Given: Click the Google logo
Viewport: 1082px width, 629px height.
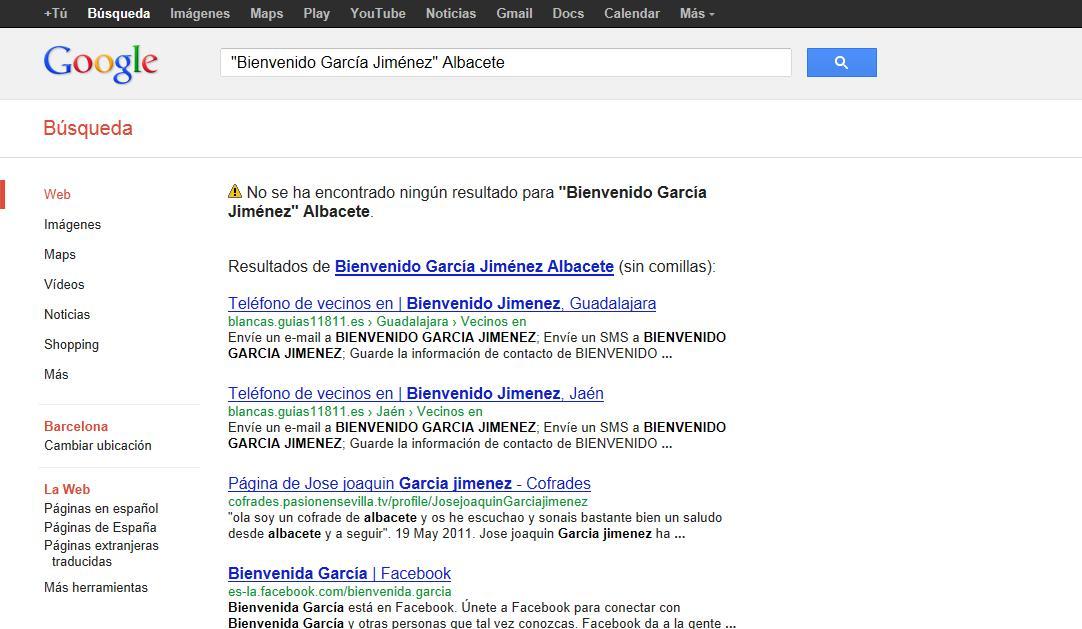Looking at the screenshot, I should coord(101,63).
